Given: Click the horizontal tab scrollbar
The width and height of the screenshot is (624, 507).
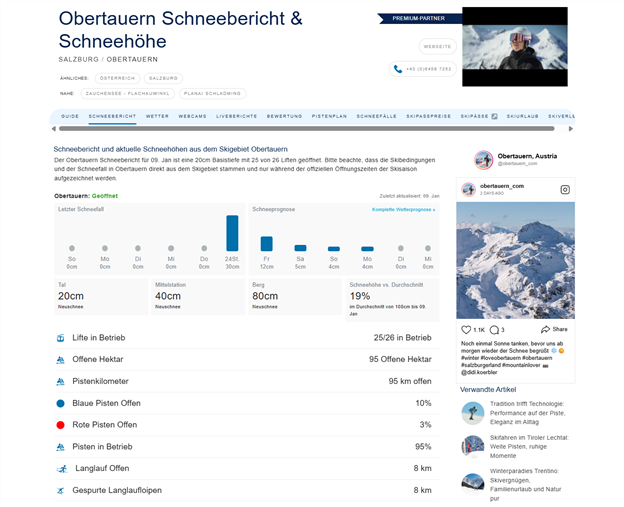Looking at the screenshot, I should (306, 129).
